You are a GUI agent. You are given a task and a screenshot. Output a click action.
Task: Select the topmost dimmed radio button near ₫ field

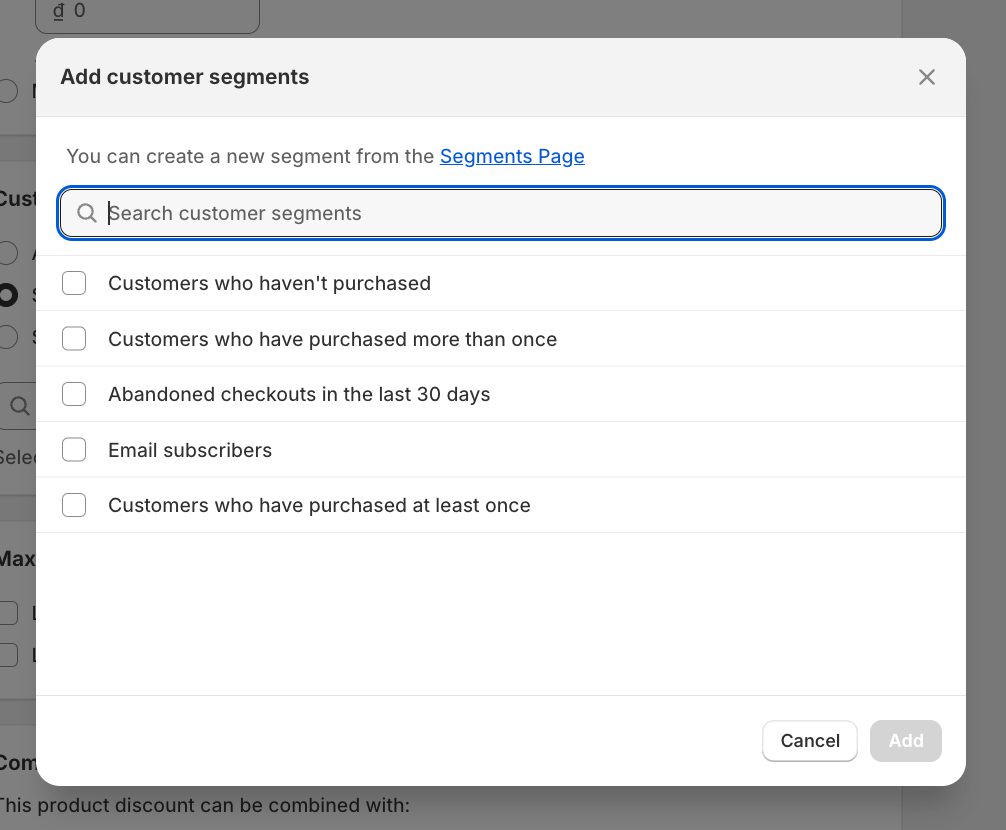9,91
